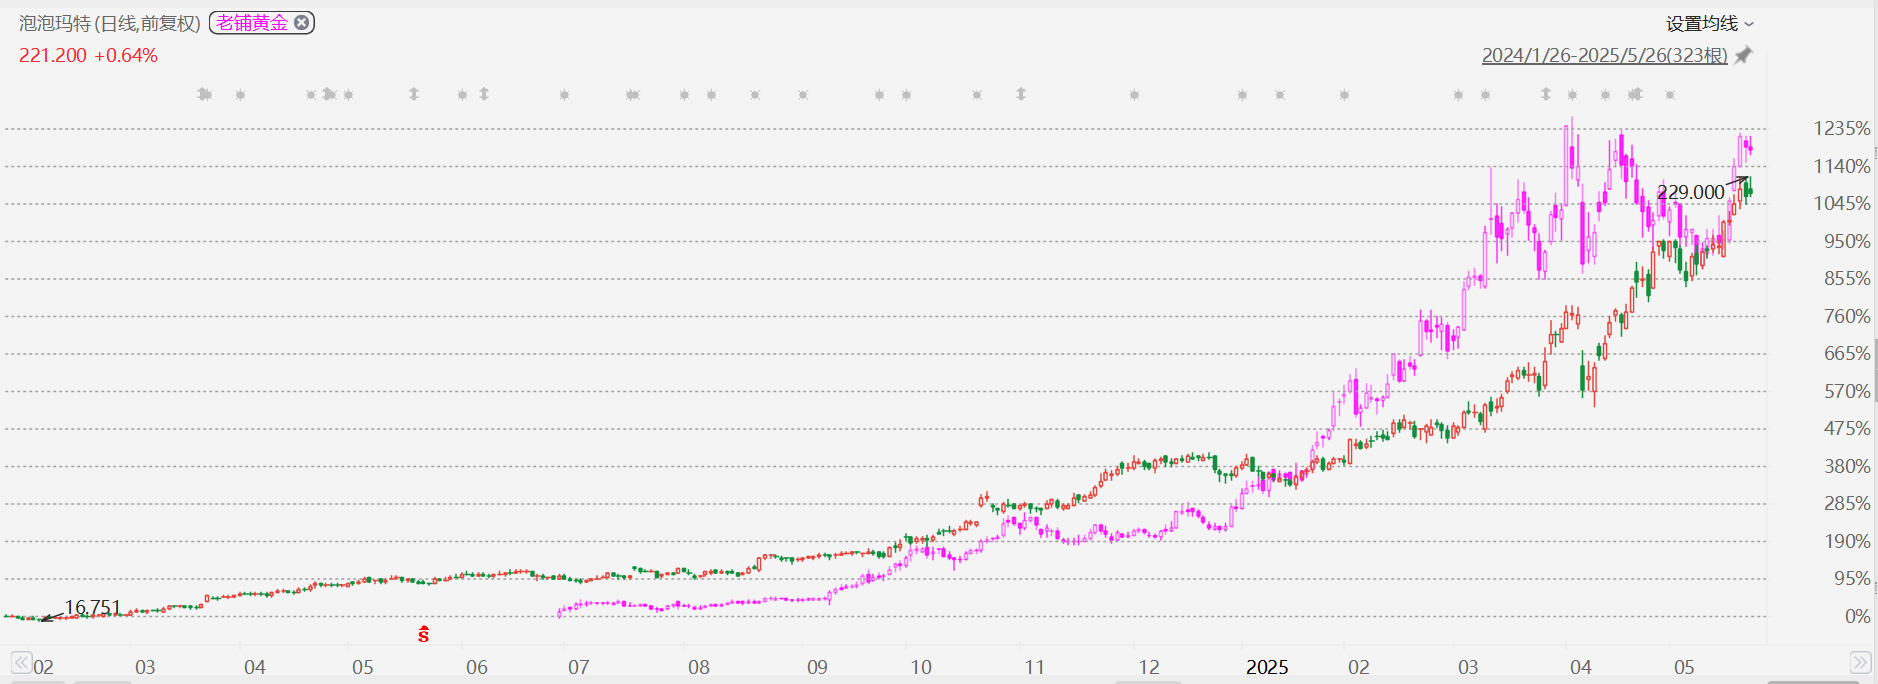Click the 16.751 low price annotation
Screen dimensions: 1878x684
92,607
